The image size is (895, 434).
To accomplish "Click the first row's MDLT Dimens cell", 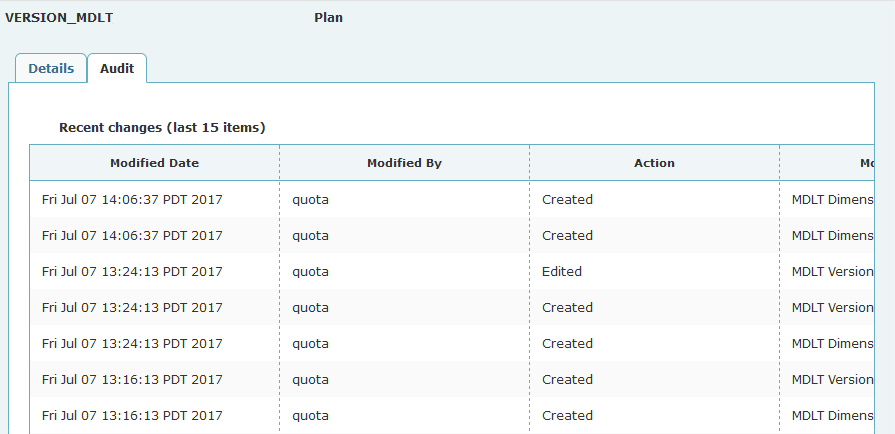I will tap(832, 199).
